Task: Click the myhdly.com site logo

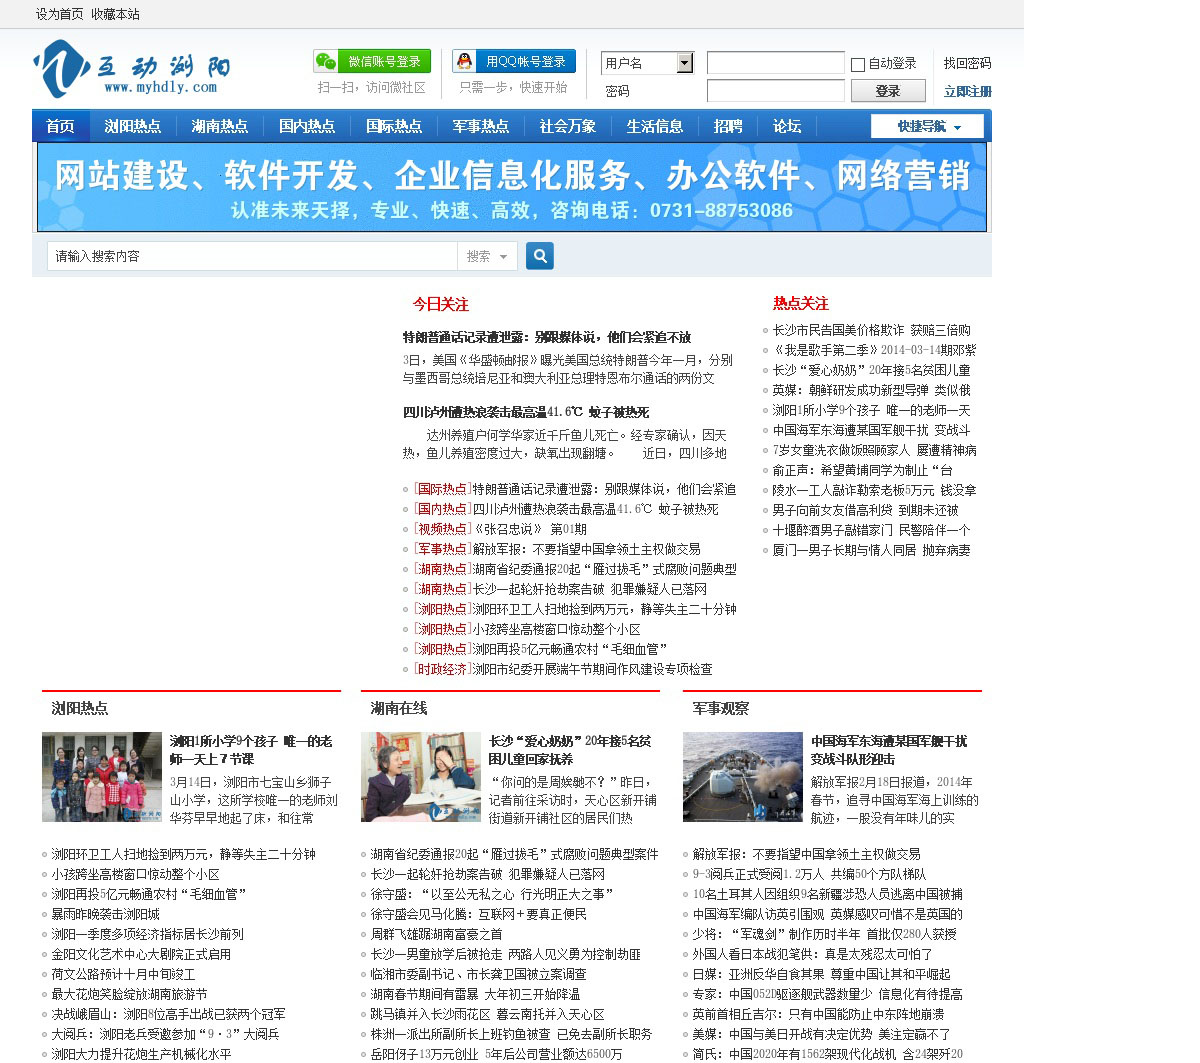Action: (132, 70)
